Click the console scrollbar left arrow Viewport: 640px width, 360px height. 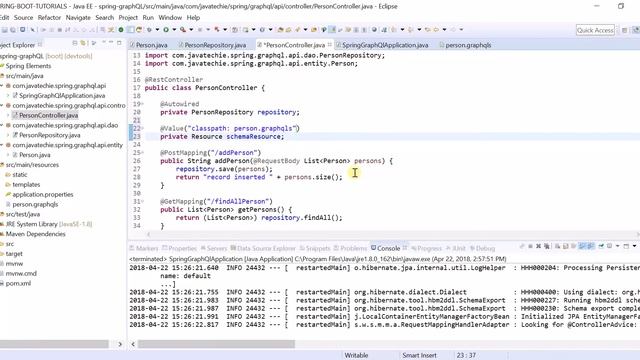(133, 344)
